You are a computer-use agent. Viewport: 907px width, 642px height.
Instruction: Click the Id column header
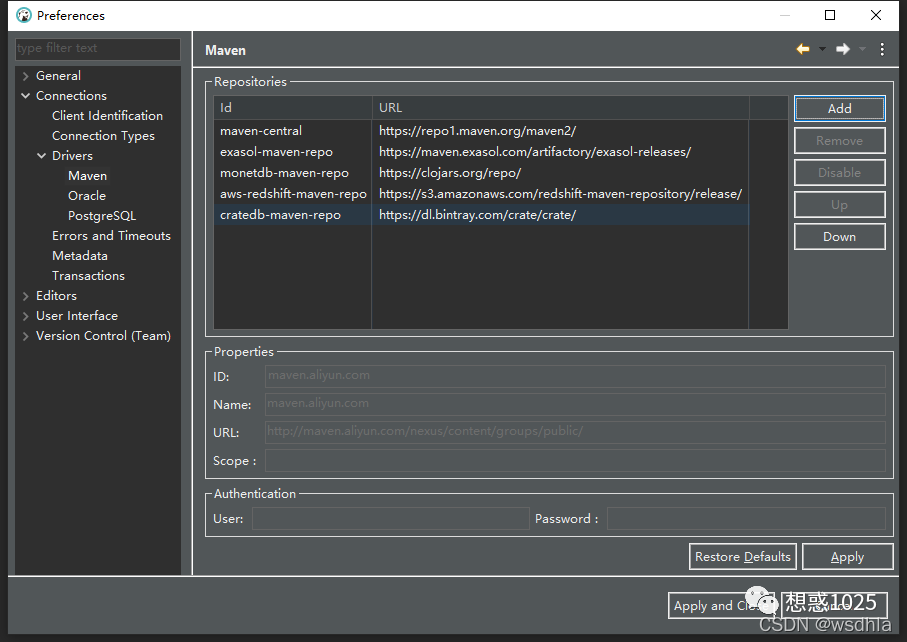(293, 108)
